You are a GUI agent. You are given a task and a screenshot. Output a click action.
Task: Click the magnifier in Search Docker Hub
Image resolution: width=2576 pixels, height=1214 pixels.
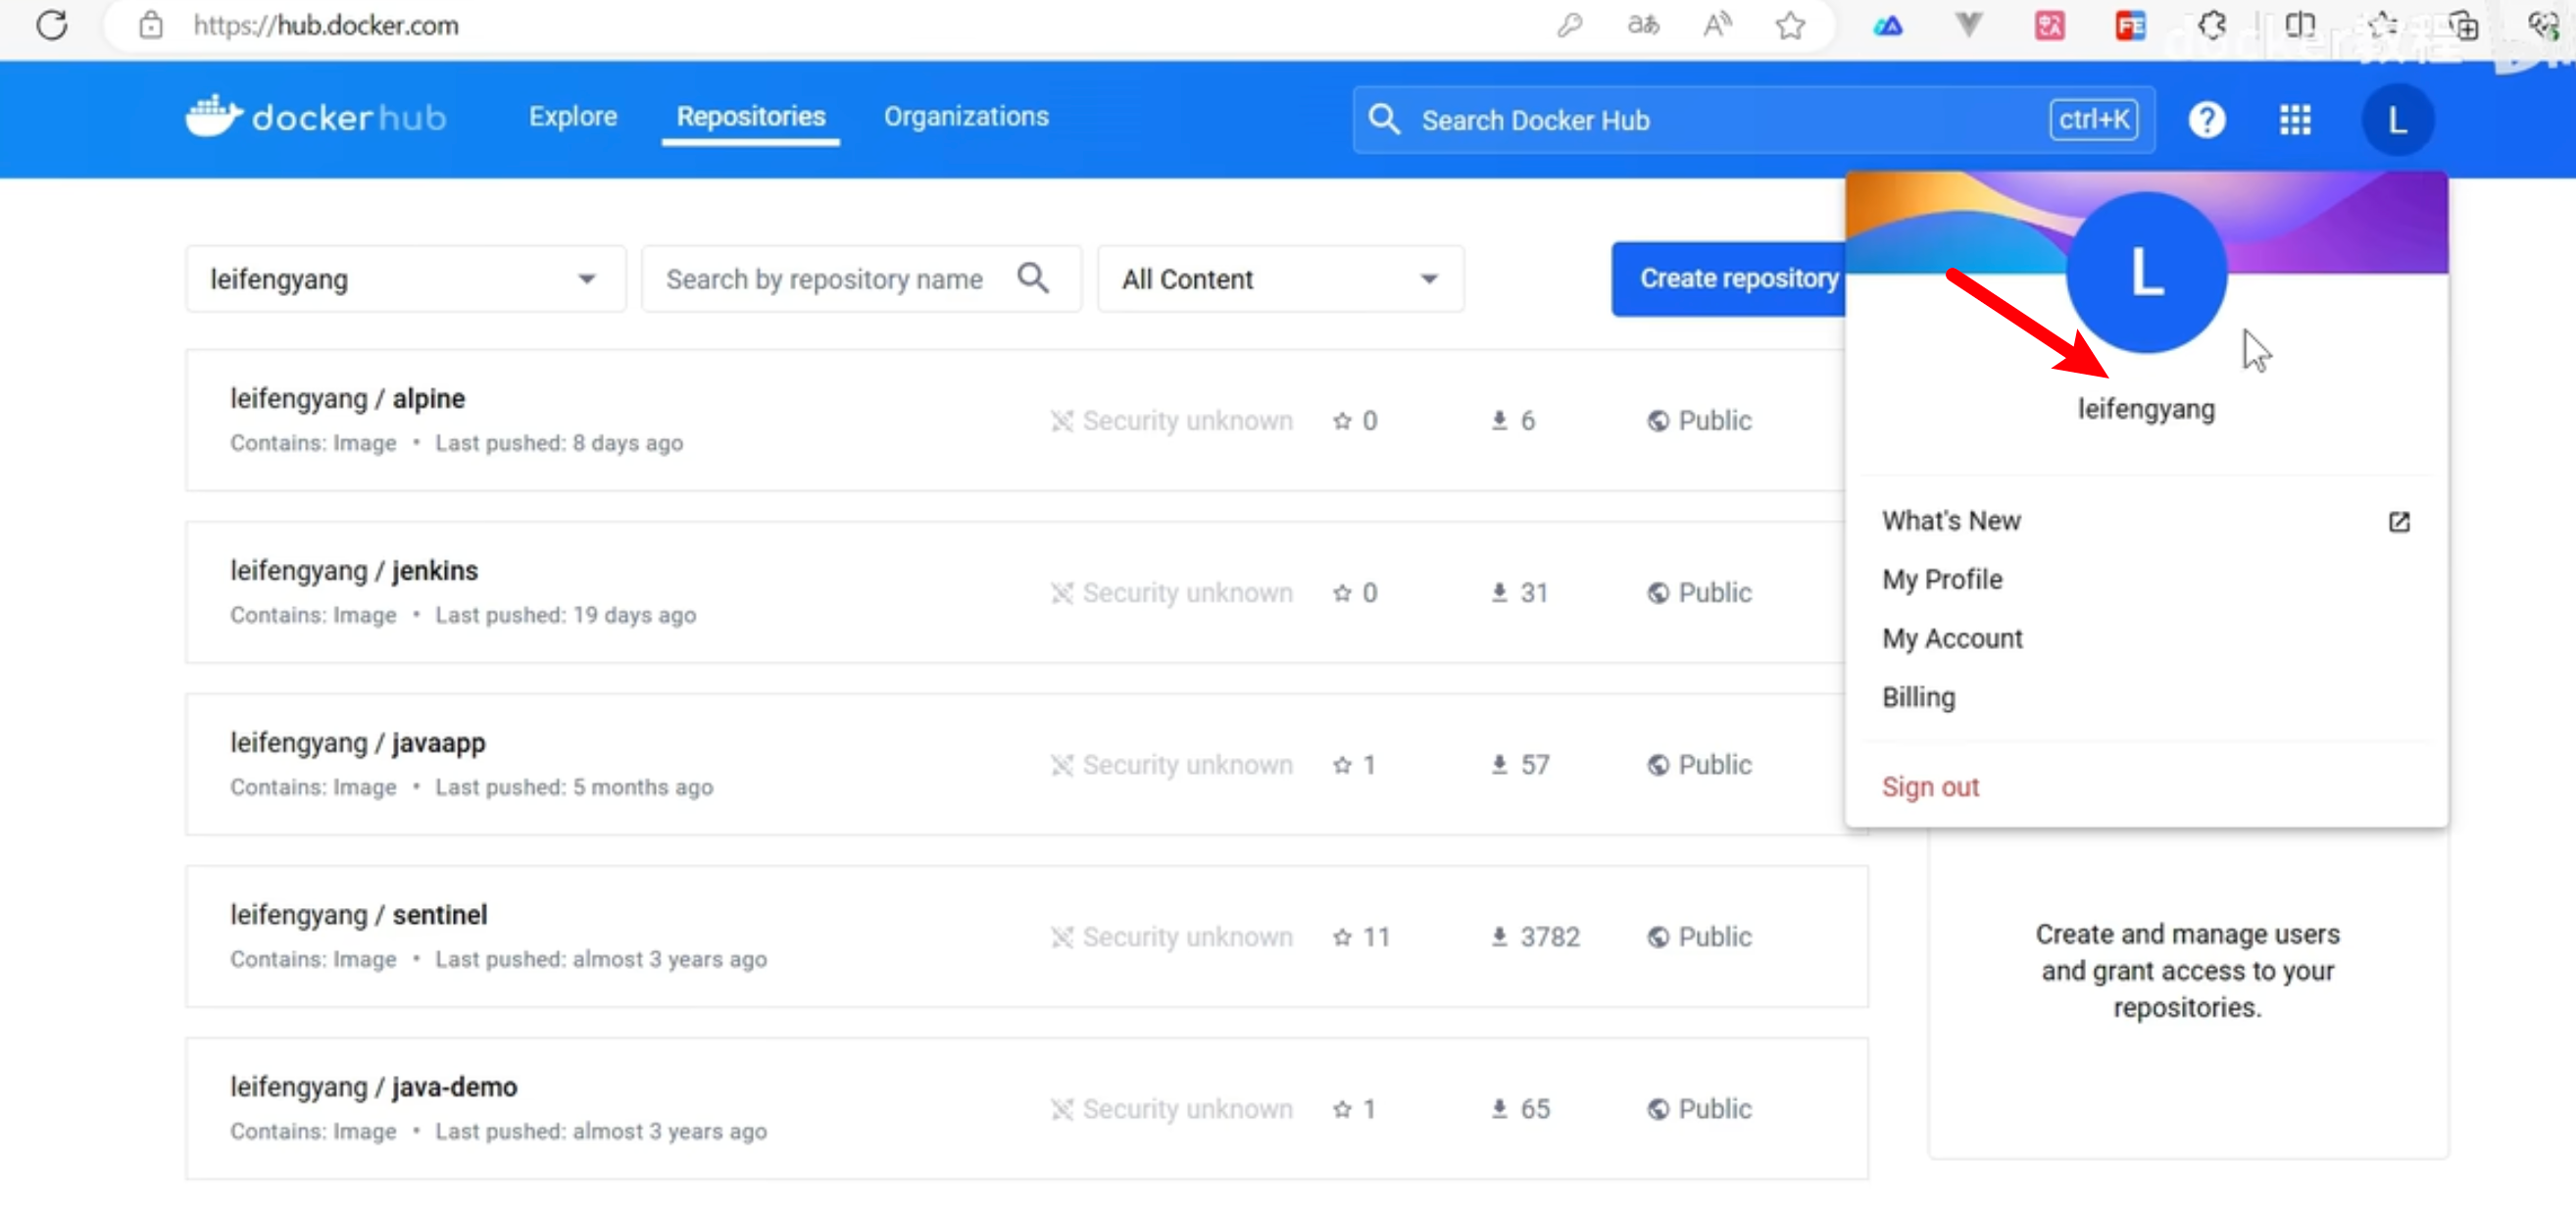tap(1384, 119)
